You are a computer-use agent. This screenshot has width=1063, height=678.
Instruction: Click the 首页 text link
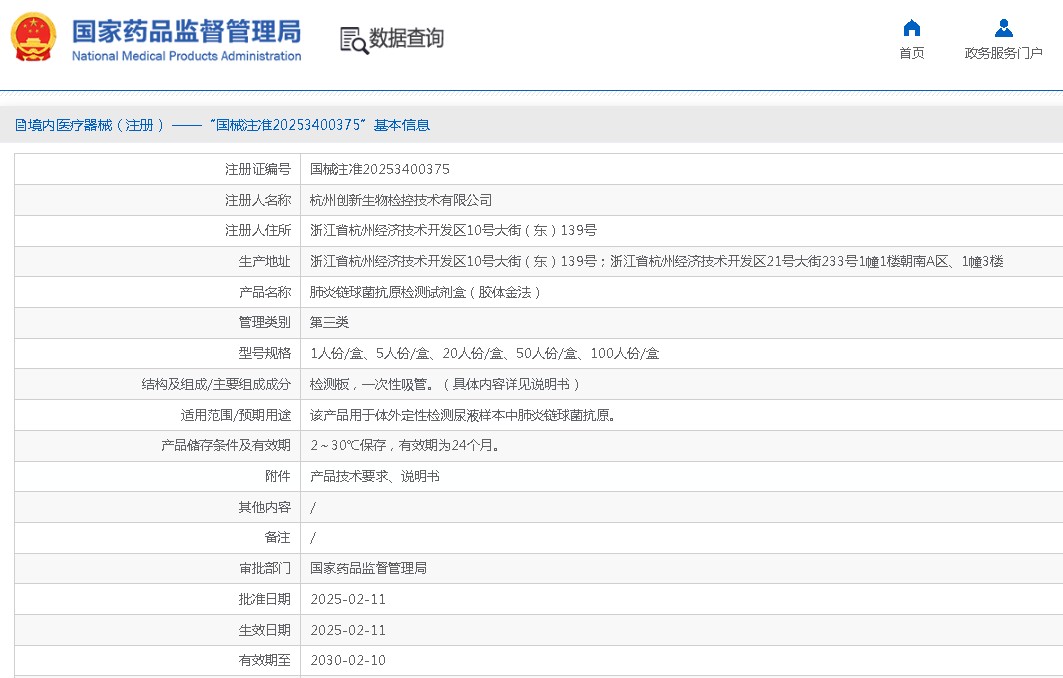pyautogui.click(x=912, y=53)
